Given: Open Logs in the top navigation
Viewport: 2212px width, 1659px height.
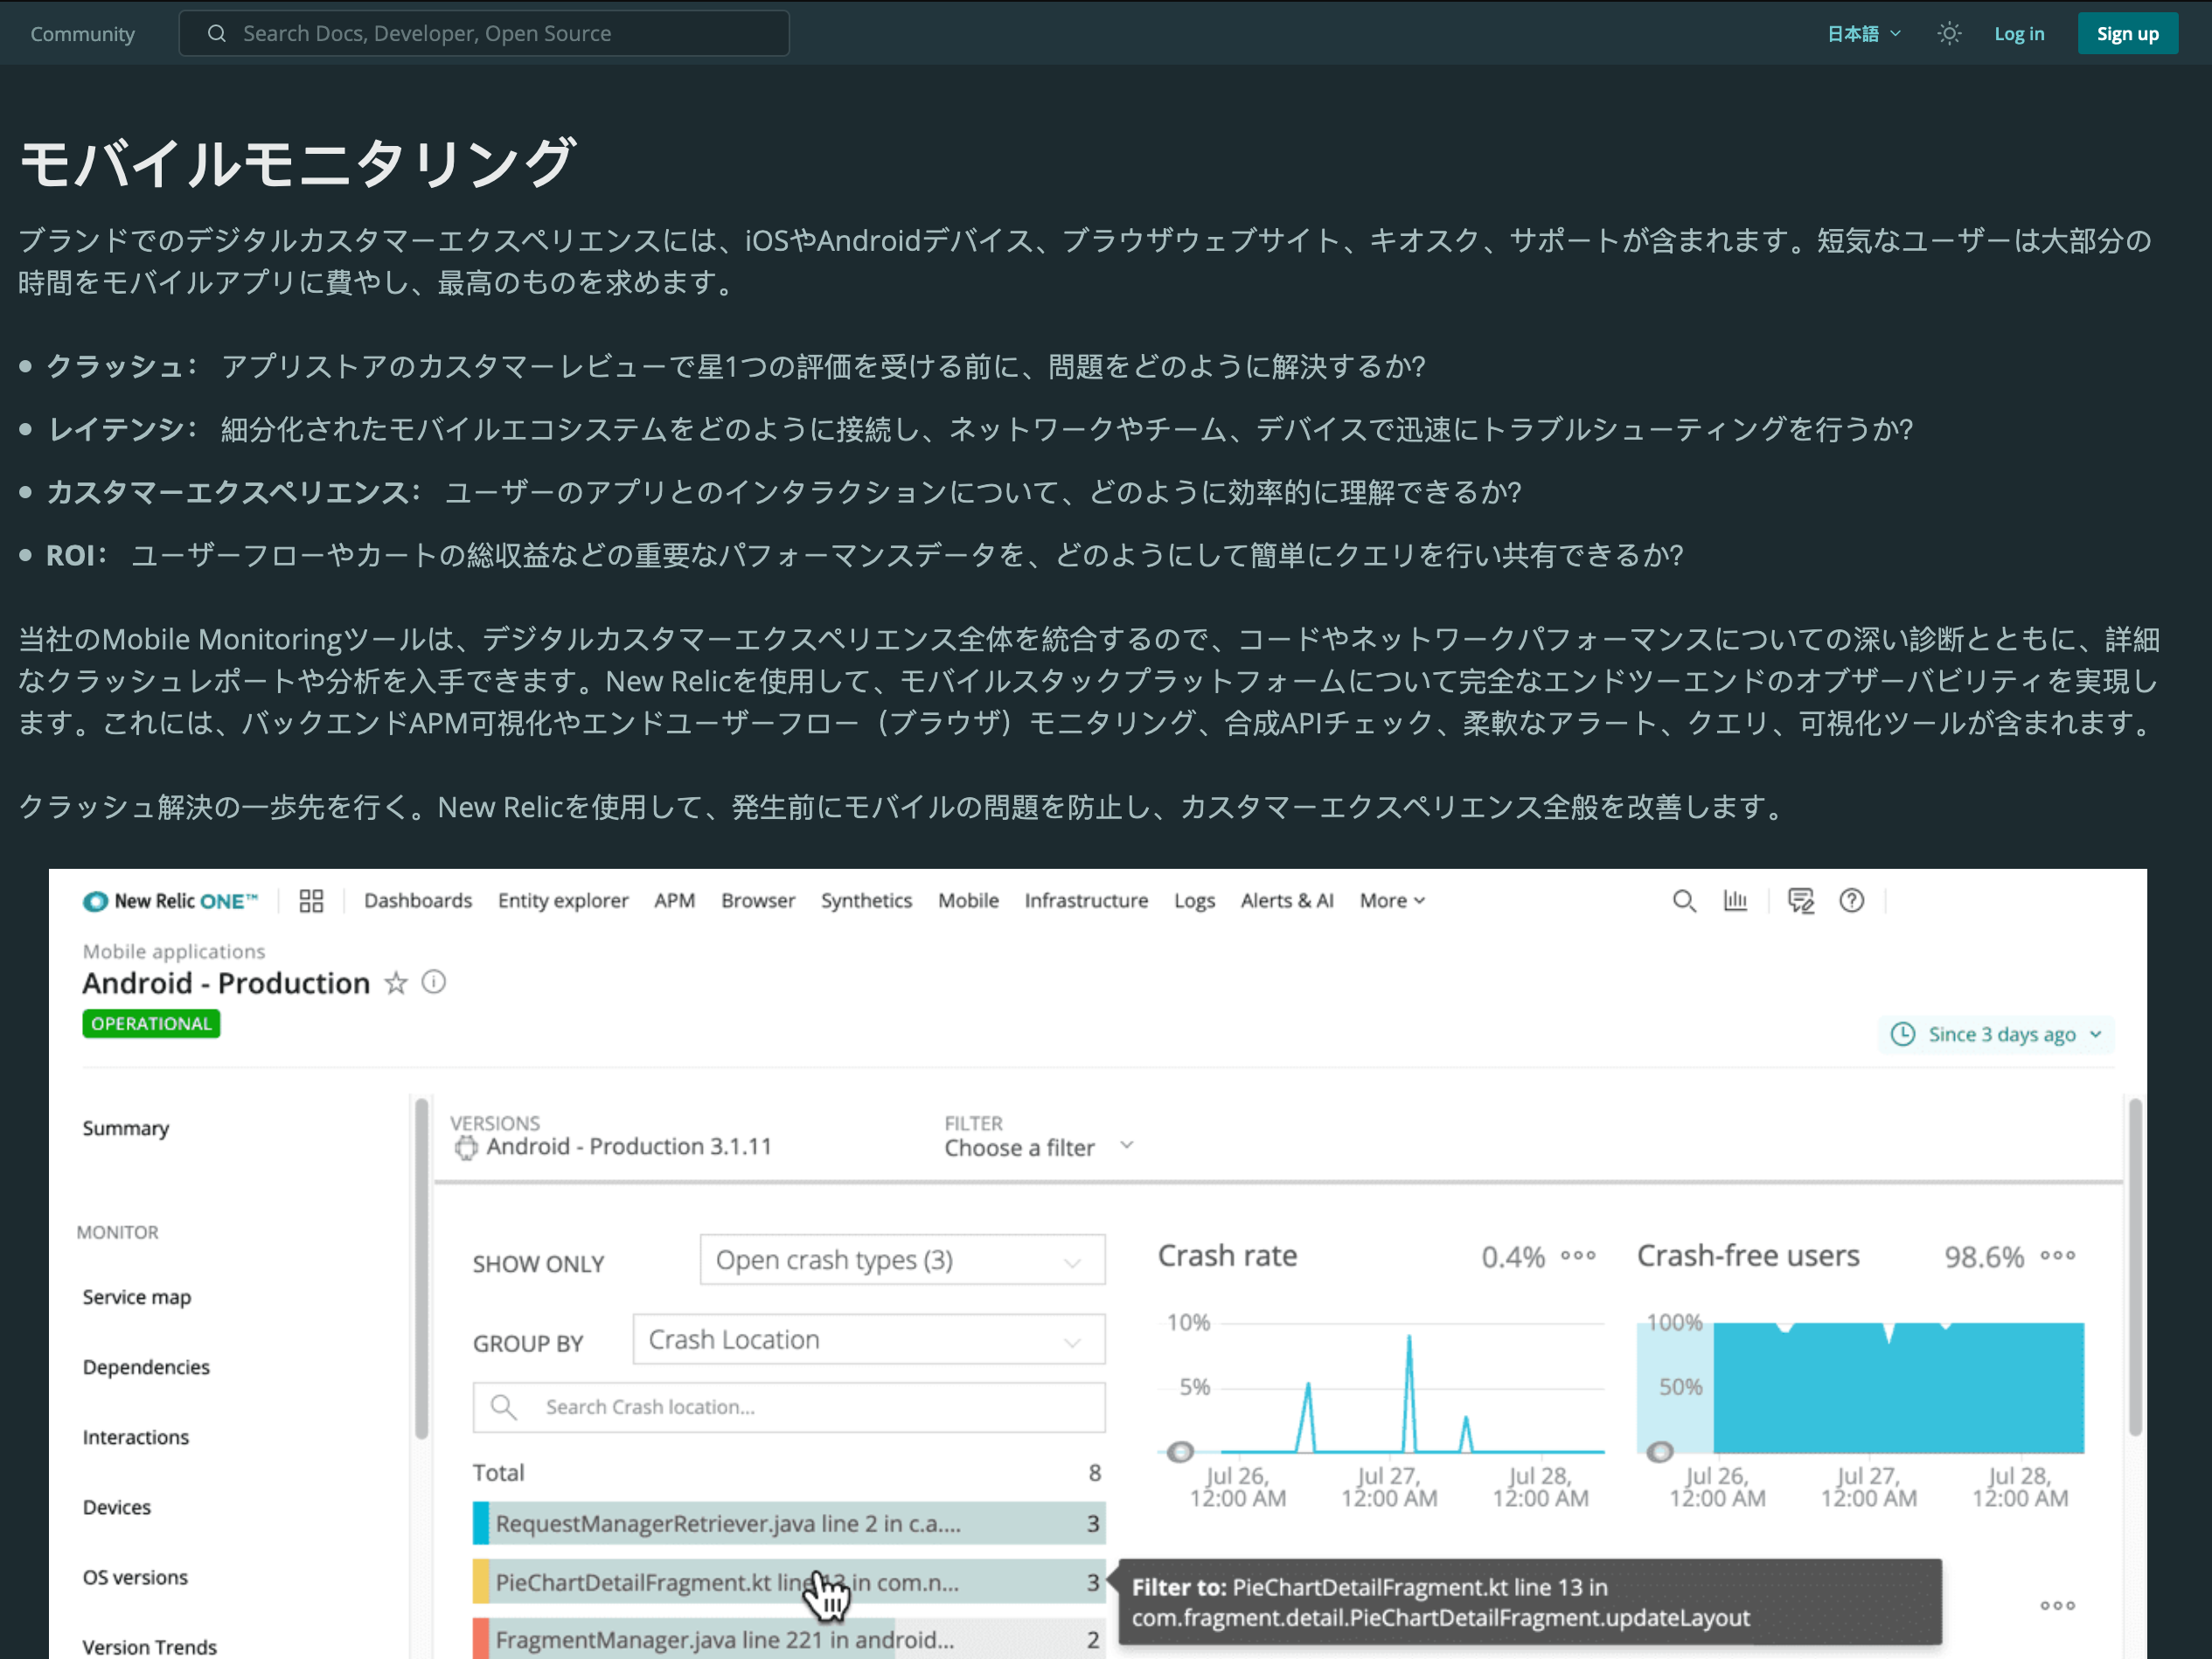Looking at the screenshot, I should [x=1194, y=900].
